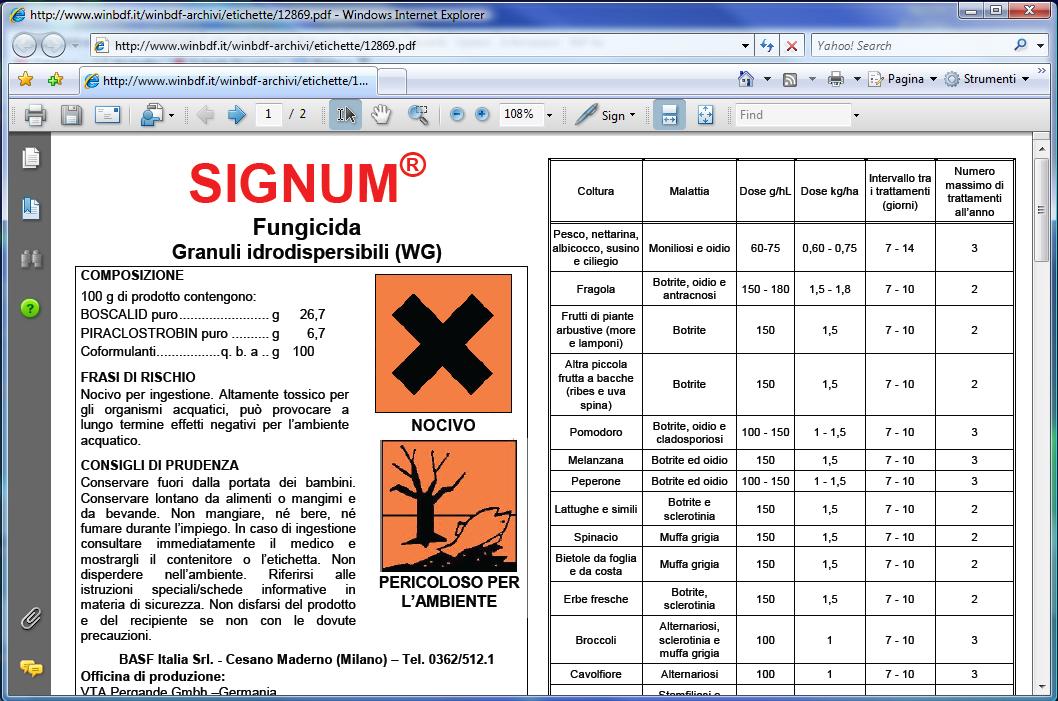1058x701 pixels.
Task: Click the vertical scrollbar up arrow
Action: [x=1042, y=148]
